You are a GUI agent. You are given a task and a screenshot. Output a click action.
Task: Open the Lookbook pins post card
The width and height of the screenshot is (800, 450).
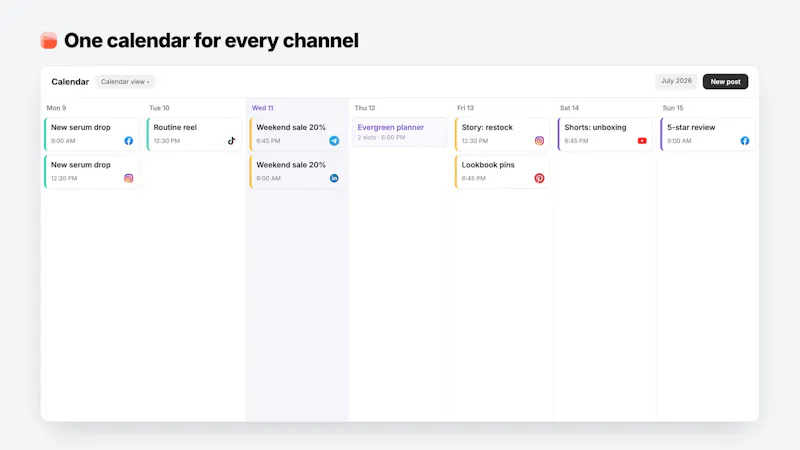(x=502, y=172)
